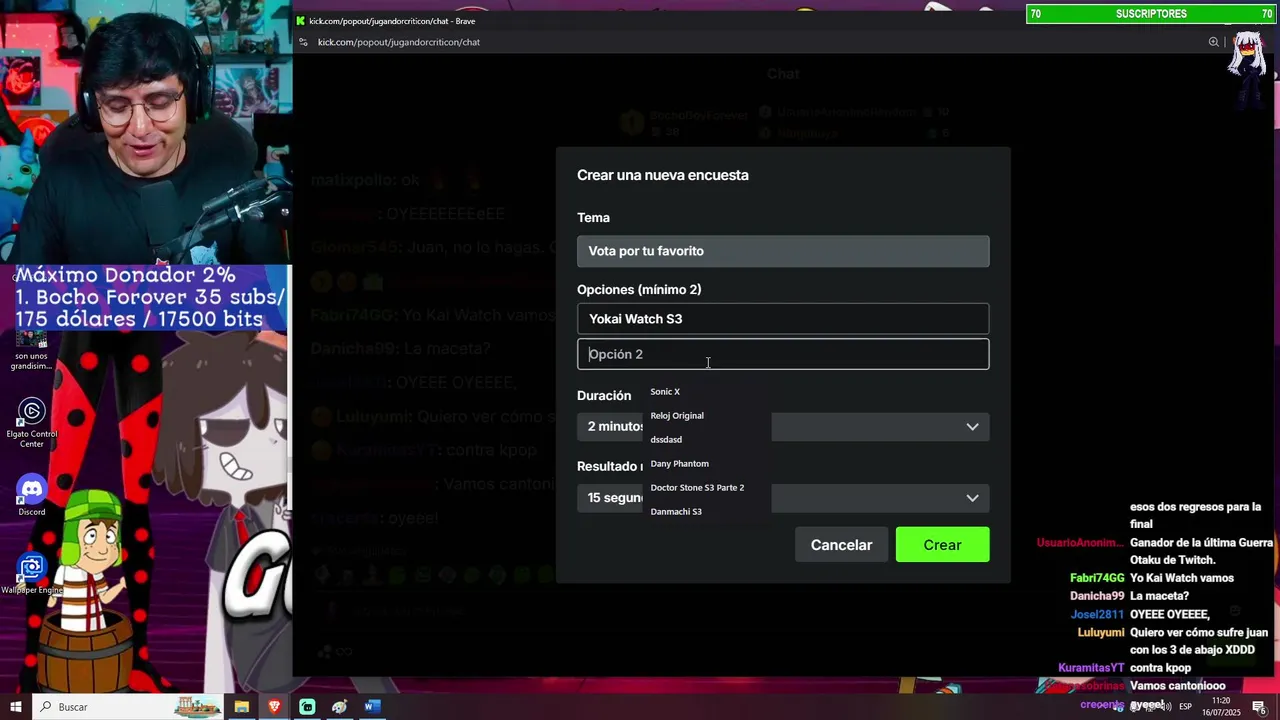Image resolution: width=1280 pixels, height=720 pixels.
Task: Expand the Duración dropdown arrow
Action: [x=972, y=427]
